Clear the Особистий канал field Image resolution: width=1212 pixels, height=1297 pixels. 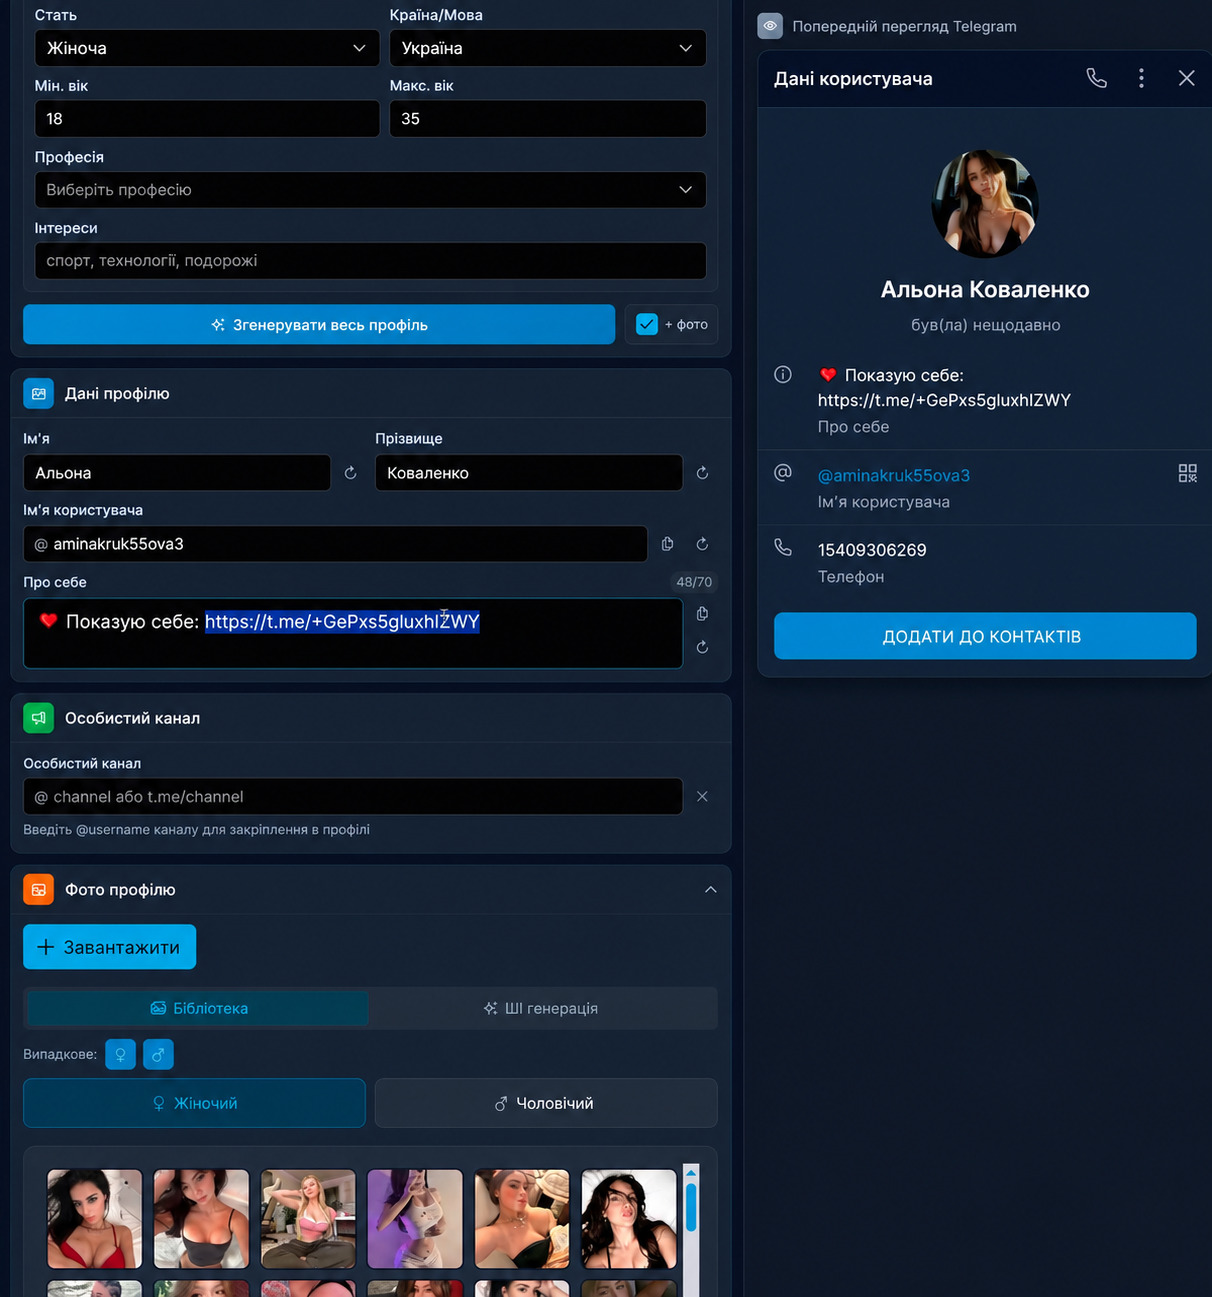pos(702,797)
